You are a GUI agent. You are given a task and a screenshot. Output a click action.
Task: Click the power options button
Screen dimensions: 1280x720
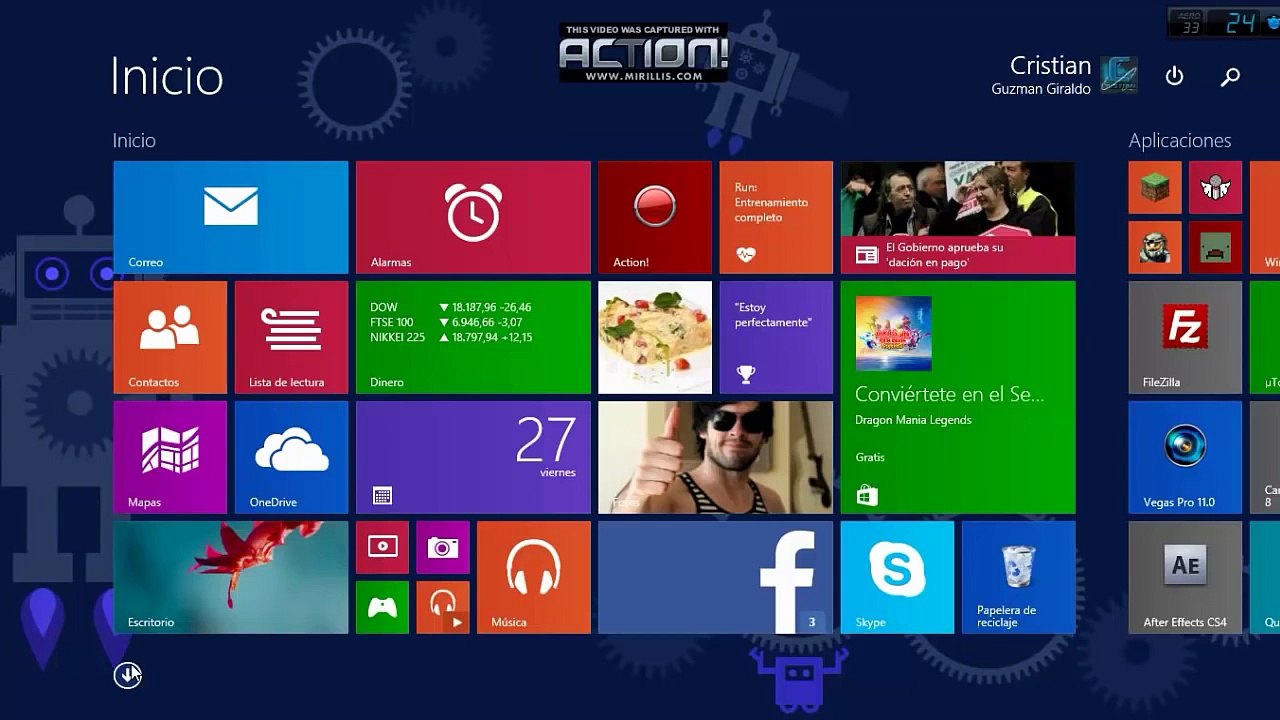coord(1174,76)
